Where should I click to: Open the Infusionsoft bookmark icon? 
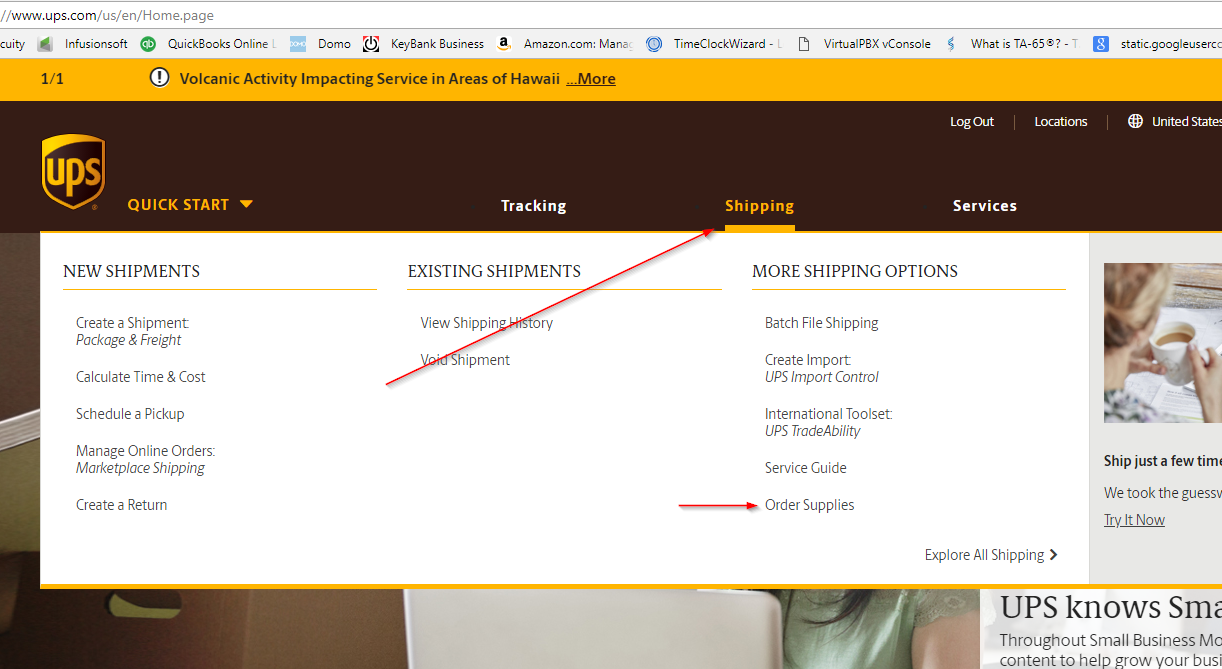click(x=44, y=44)
